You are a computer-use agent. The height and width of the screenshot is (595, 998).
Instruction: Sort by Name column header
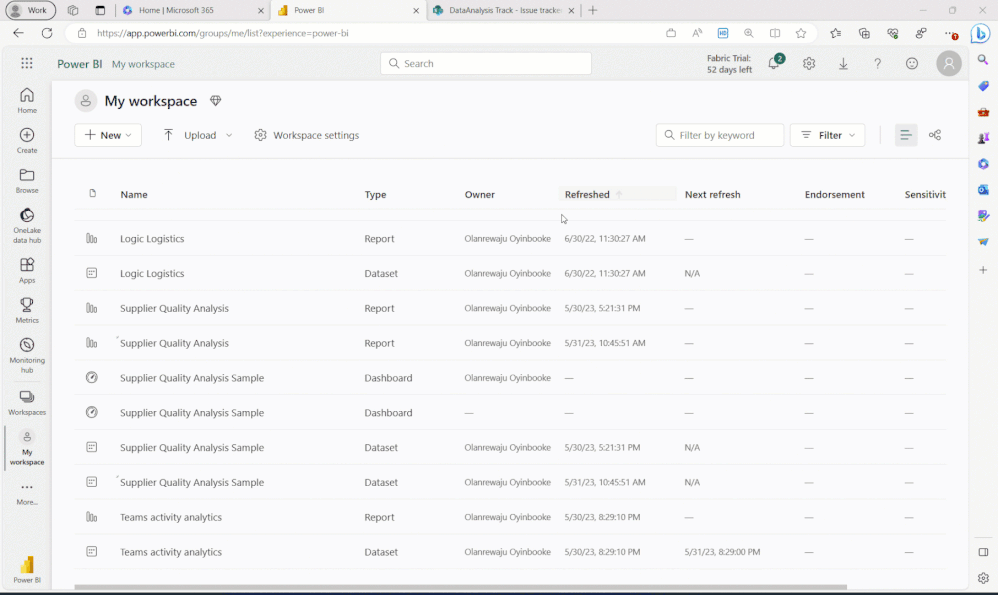[134, 194]
